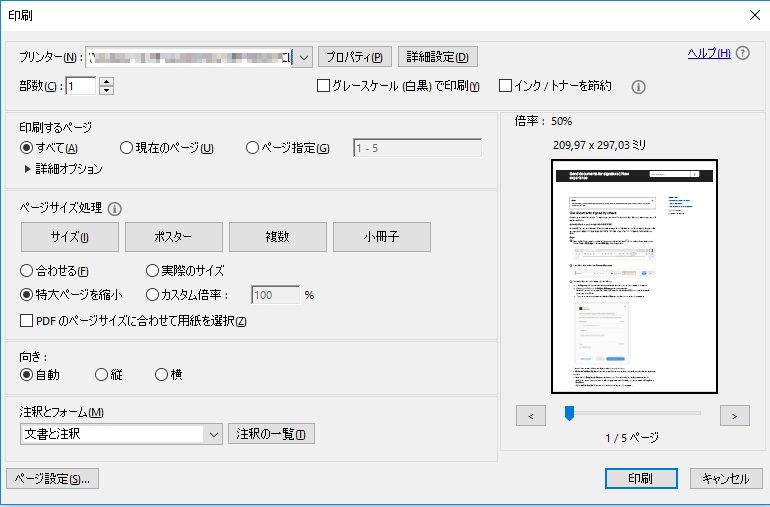Expand the 詳細オプション disclosure triangle
This screenshot has height=507, width=770.
[28, 169]
